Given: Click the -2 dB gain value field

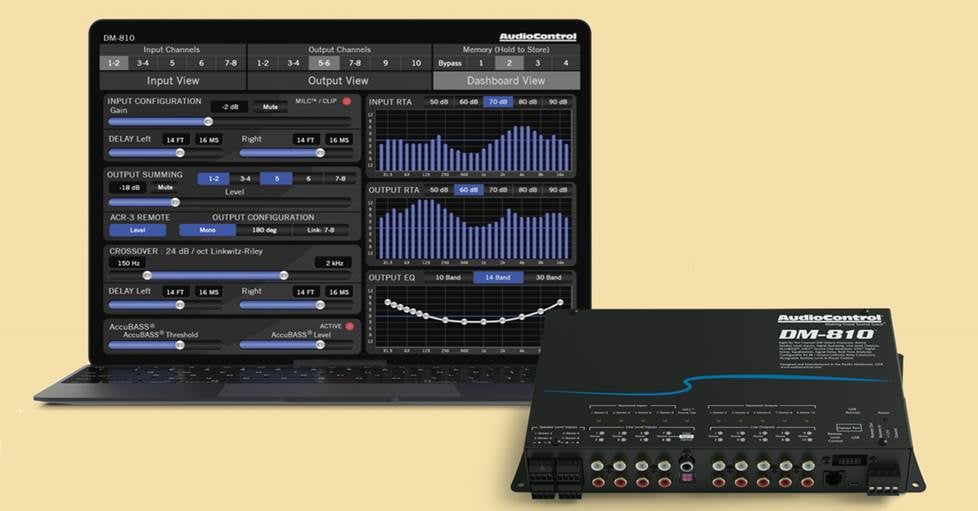Looking at the screenshot, I should click(x=230, y=107).
